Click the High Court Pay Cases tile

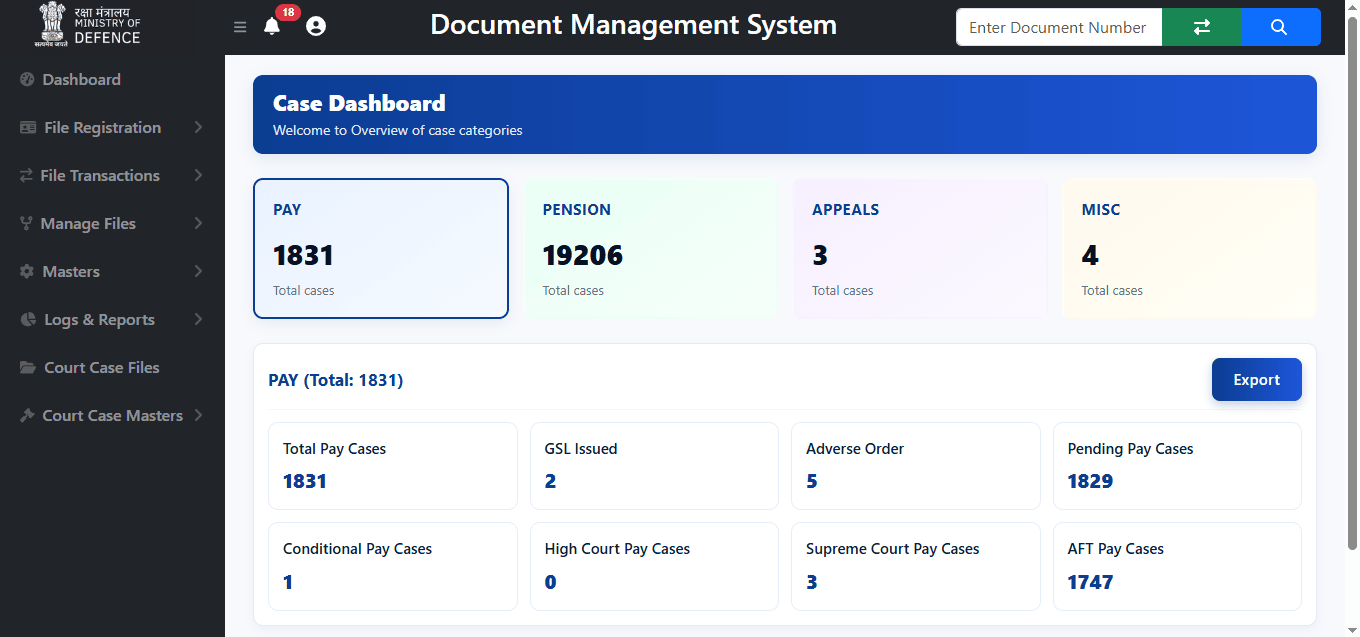point(654,566)
